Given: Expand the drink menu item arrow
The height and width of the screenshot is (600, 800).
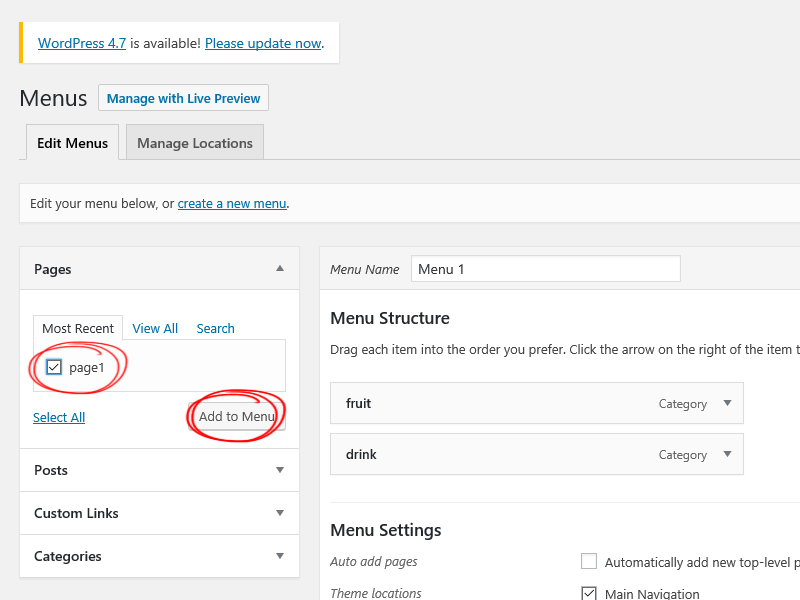Looking at the screenshot, I should coord(728,454).
